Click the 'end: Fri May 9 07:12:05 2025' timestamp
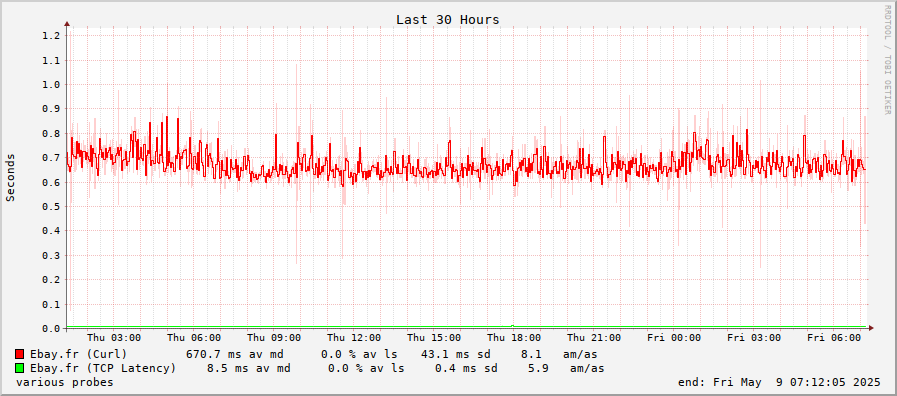Viewport: 897px width, 396px height. pyautogui.click(x=779, y=382)
